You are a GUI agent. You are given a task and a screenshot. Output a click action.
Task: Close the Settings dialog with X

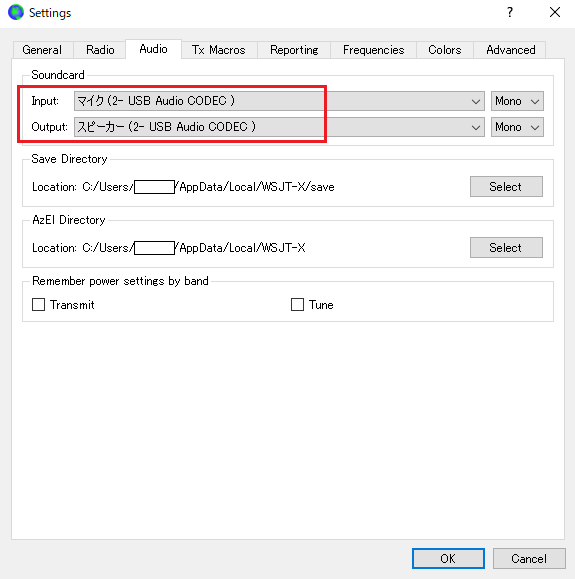coord(555,12)
